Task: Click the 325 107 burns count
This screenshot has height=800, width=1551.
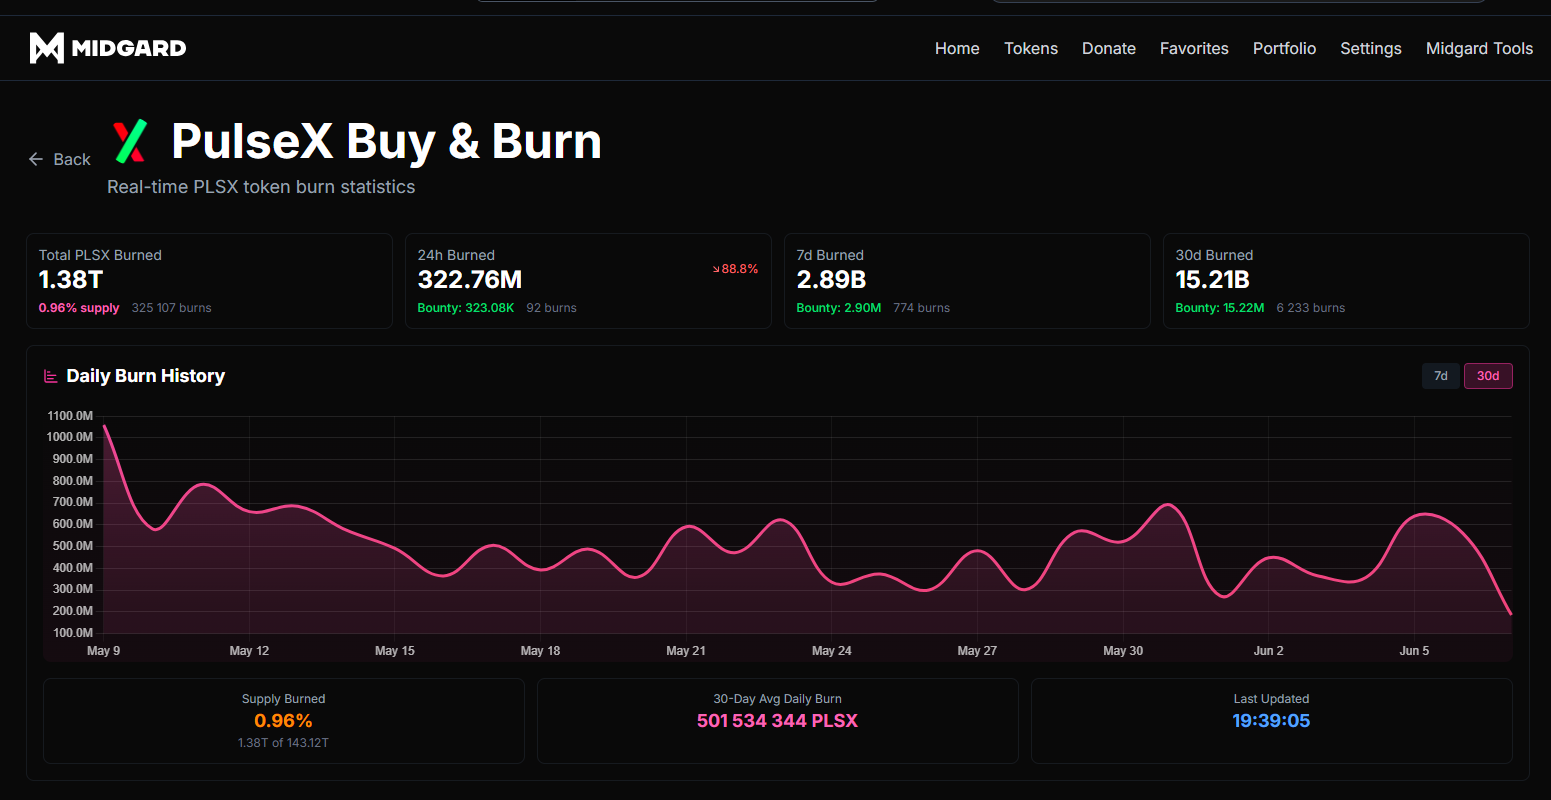Action: (172, 308)
